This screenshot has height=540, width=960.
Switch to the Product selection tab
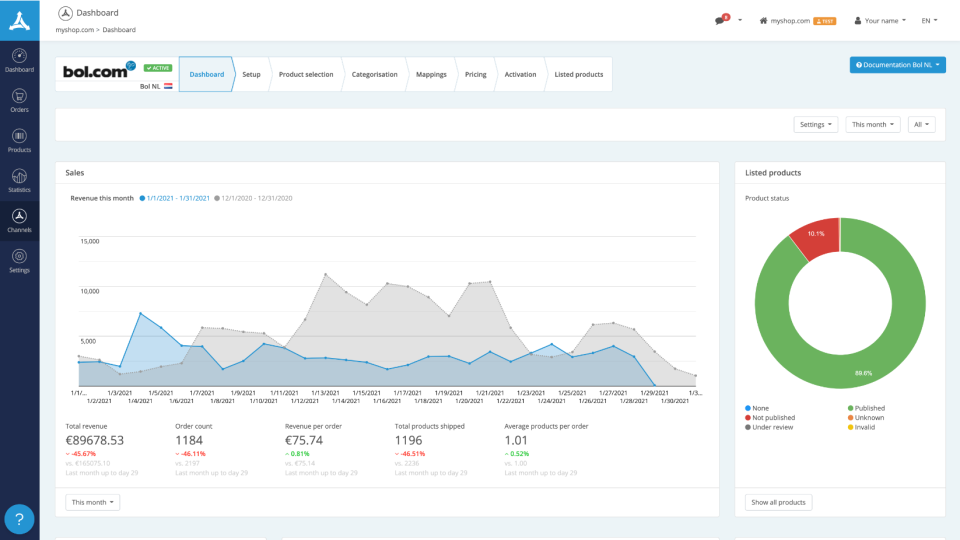pos(306,74)
